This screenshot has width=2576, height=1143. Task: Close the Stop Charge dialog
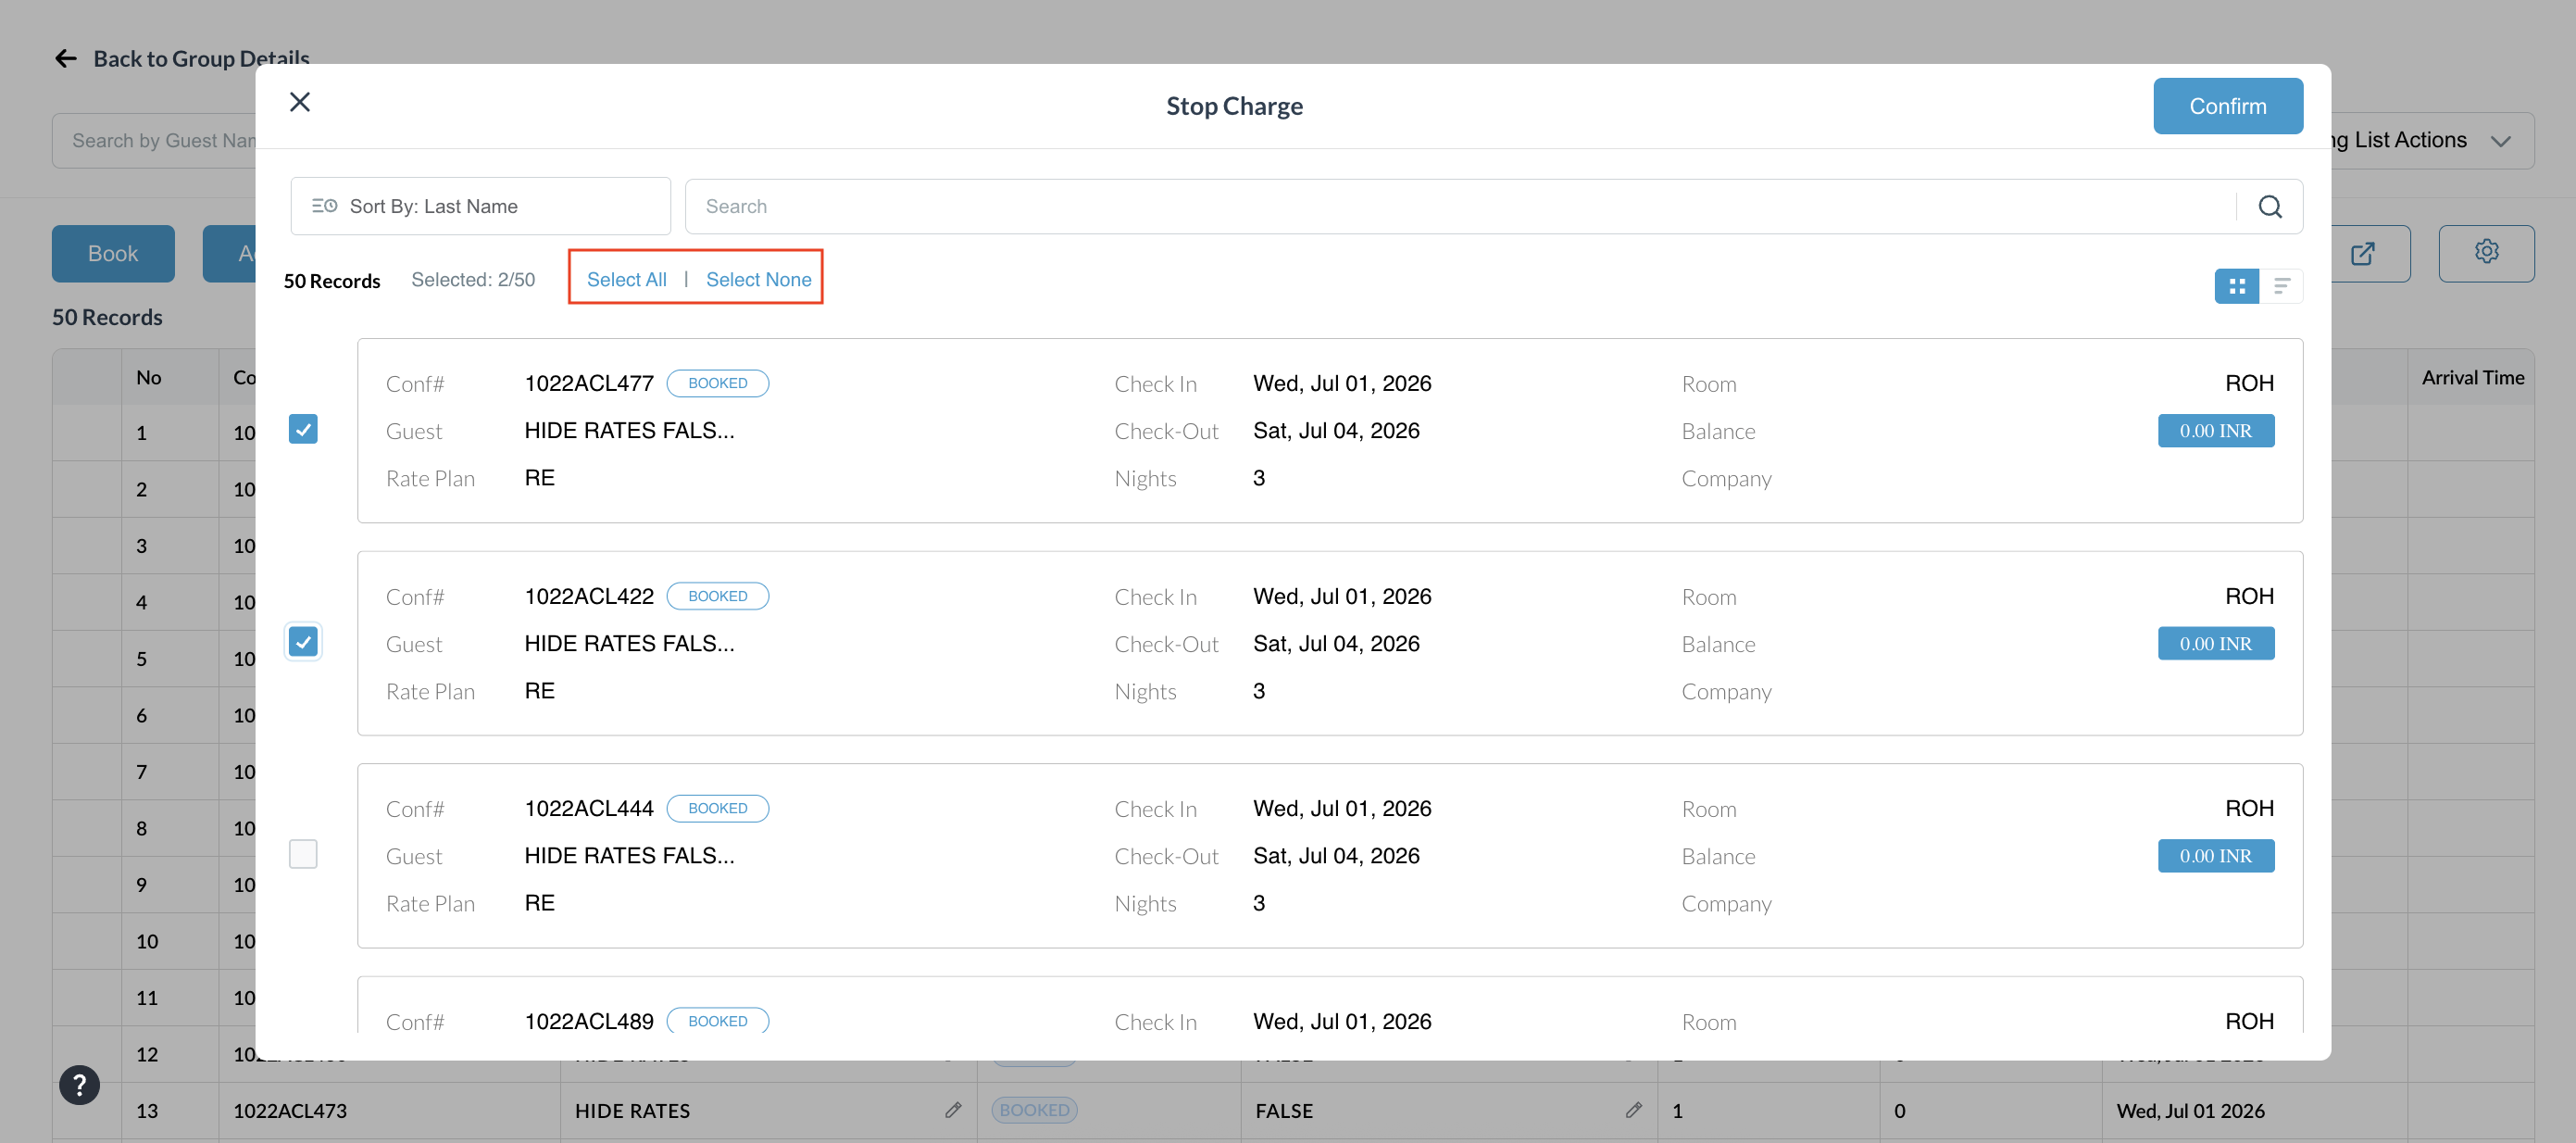point(300,102)
